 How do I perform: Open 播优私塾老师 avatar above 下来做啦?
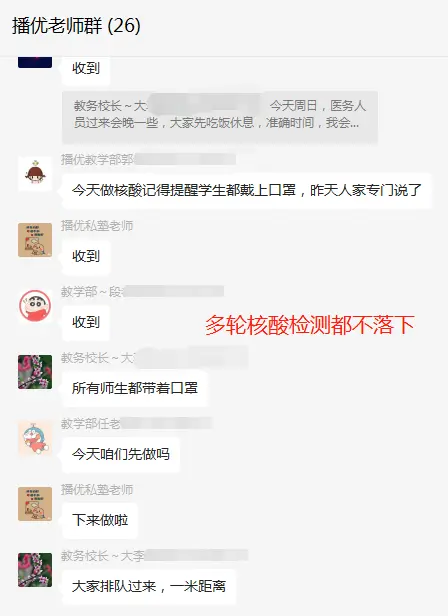pos(35,504)
